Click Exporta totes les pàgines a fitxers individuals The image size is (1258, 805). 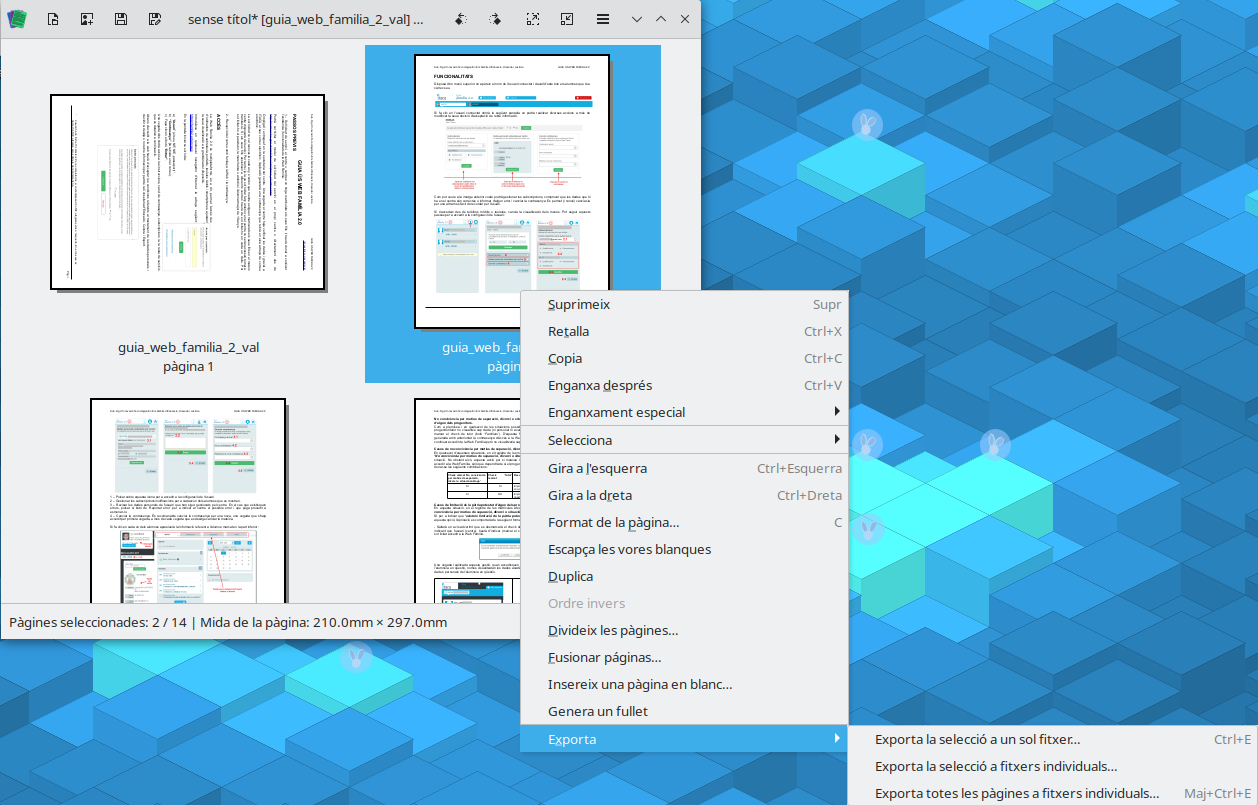pos(1016,793)
